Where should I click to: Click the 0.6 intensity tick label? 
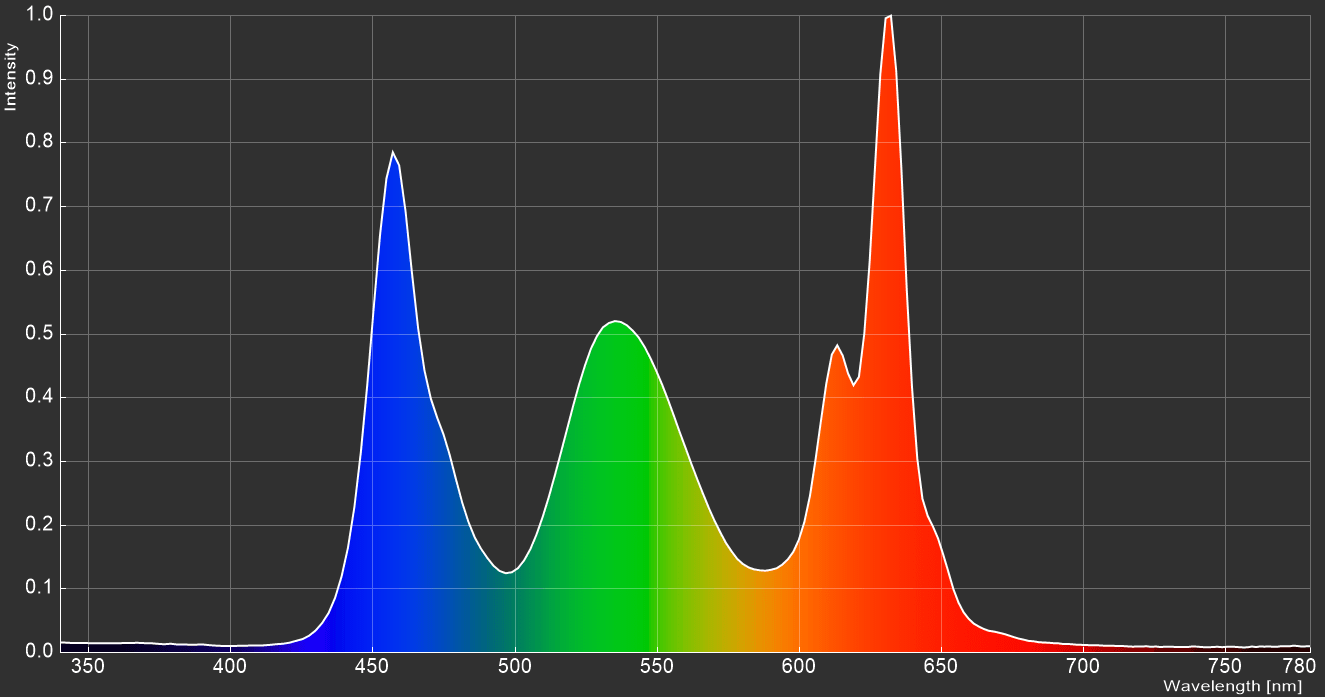(x=41, y=270)
